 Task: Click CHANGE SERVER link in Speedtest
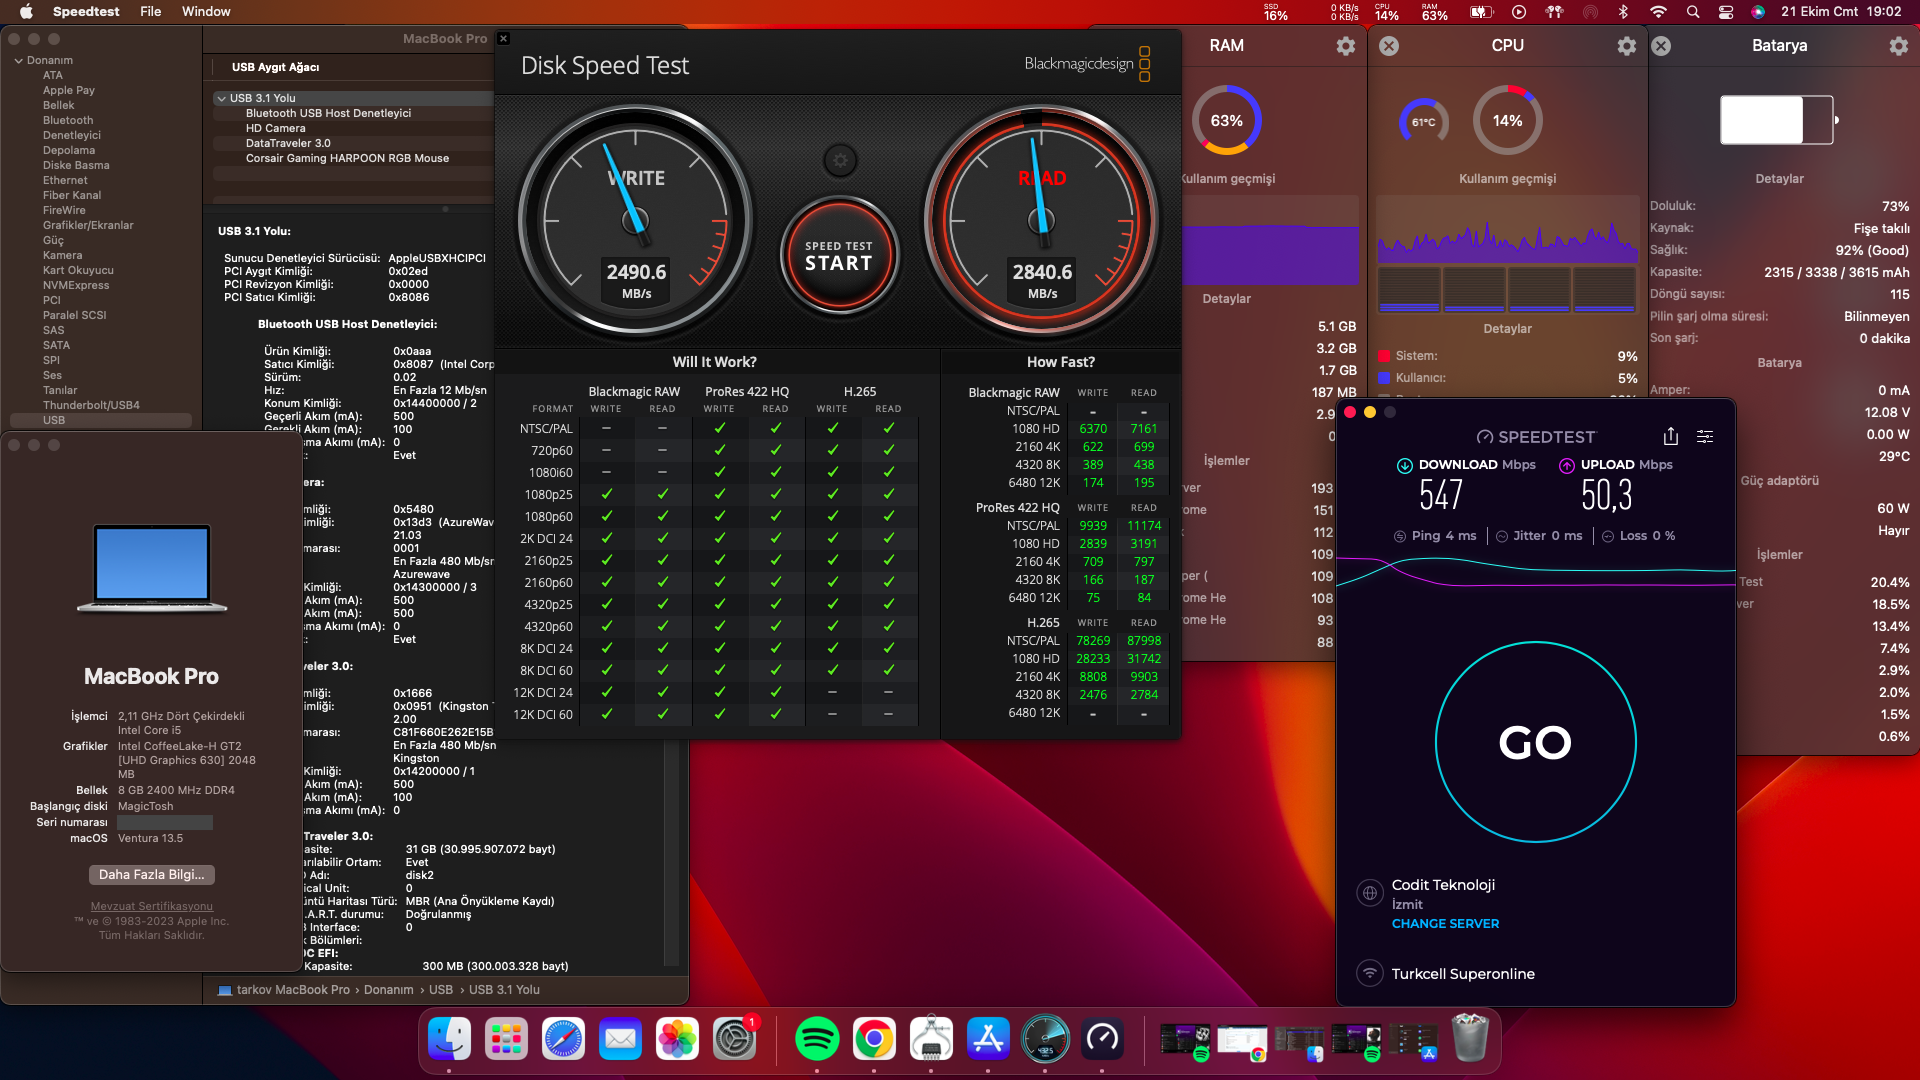point(1445,923)
